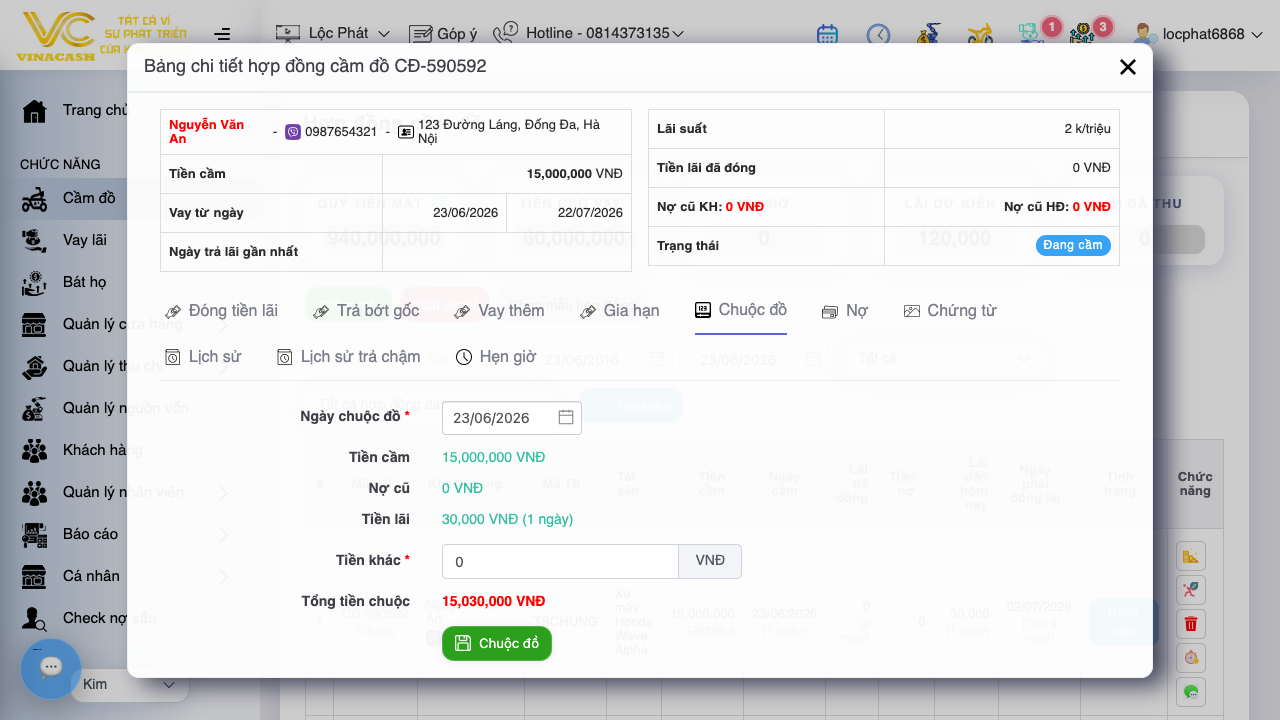Viewport: 1280px width, 720px height.
Task: Switch to the Đóng tiền lãi tab
Action: (x=222, y=311)
